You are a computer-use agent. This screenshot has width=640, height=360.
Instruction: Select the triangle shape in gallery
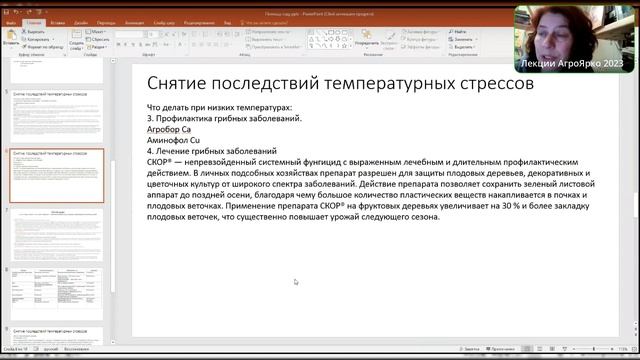311,39
